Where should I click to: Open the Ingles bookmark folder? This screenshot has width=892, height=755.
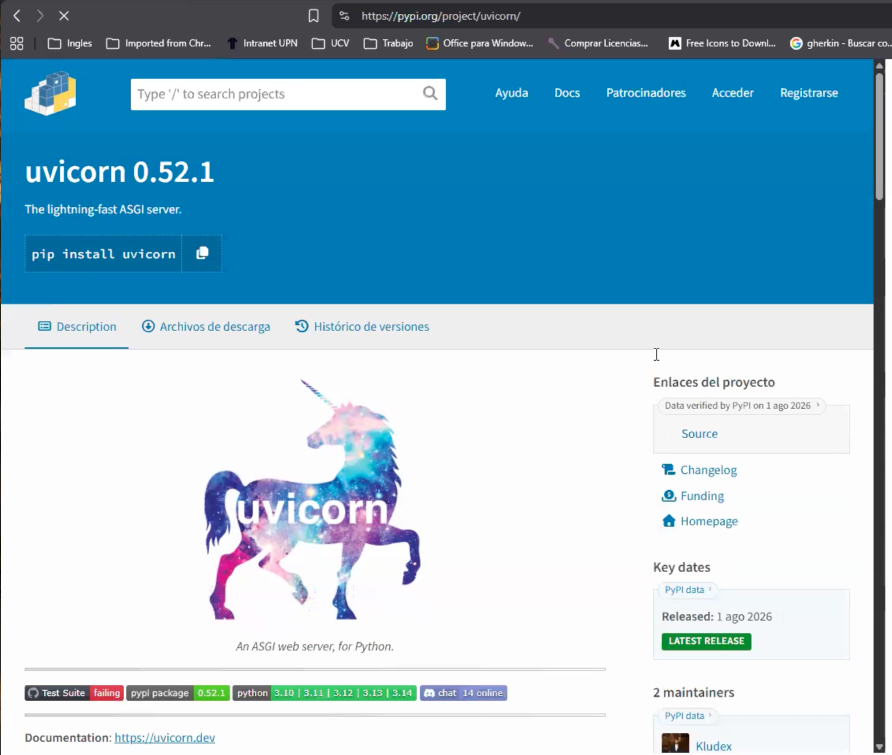pos(70,43)
